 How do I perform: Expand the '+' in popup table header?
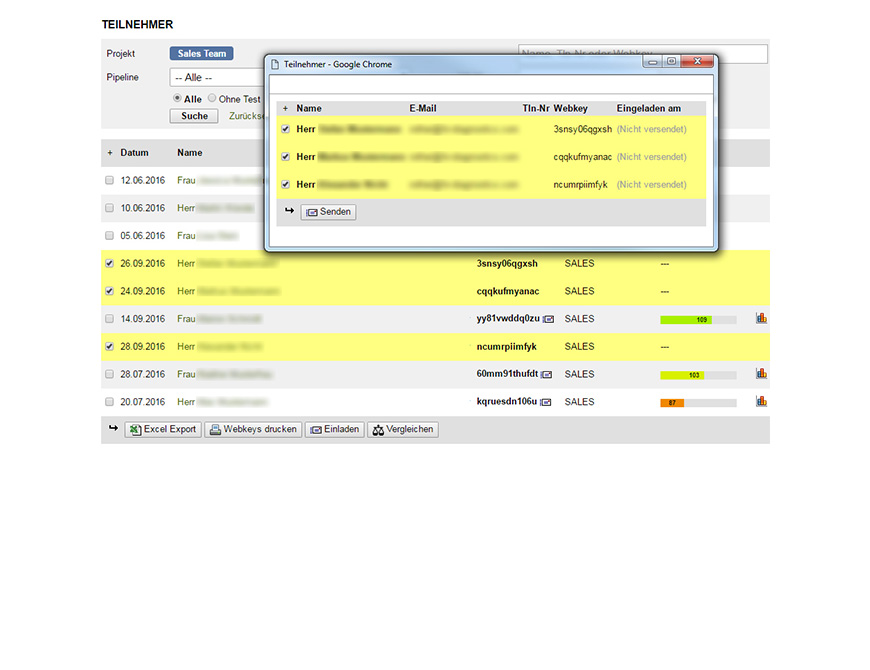pos(285,108)
